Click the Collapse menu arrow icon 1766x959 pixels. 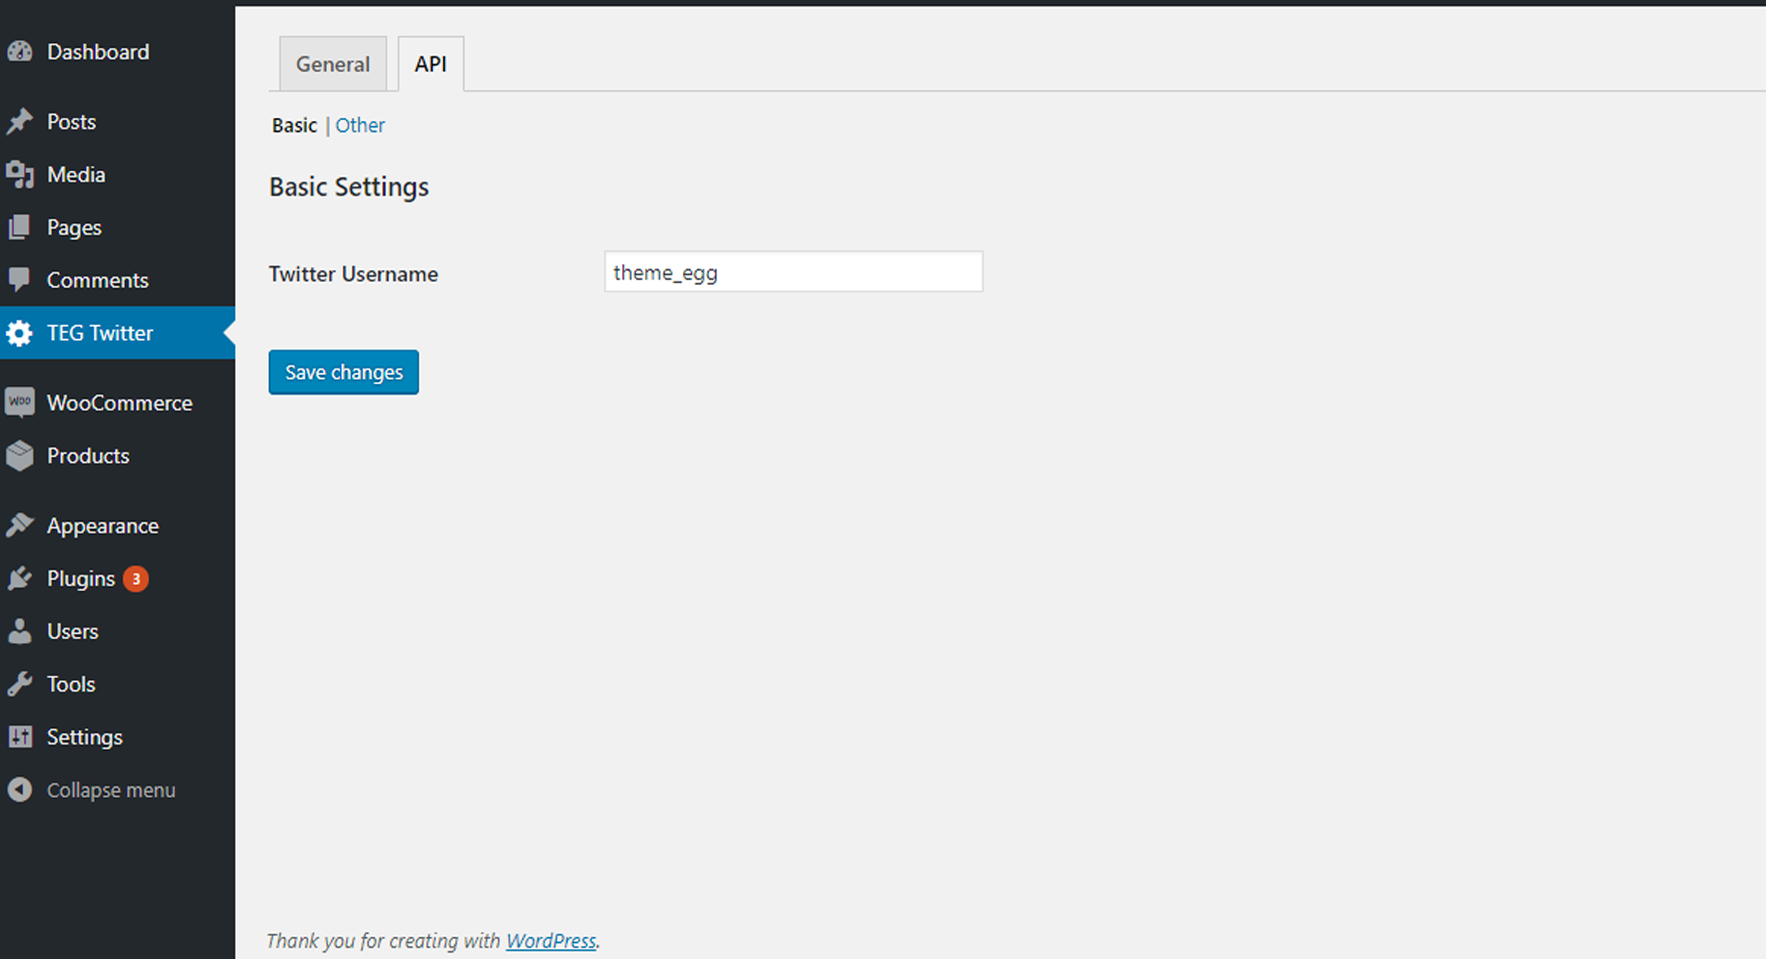[20, 790]
